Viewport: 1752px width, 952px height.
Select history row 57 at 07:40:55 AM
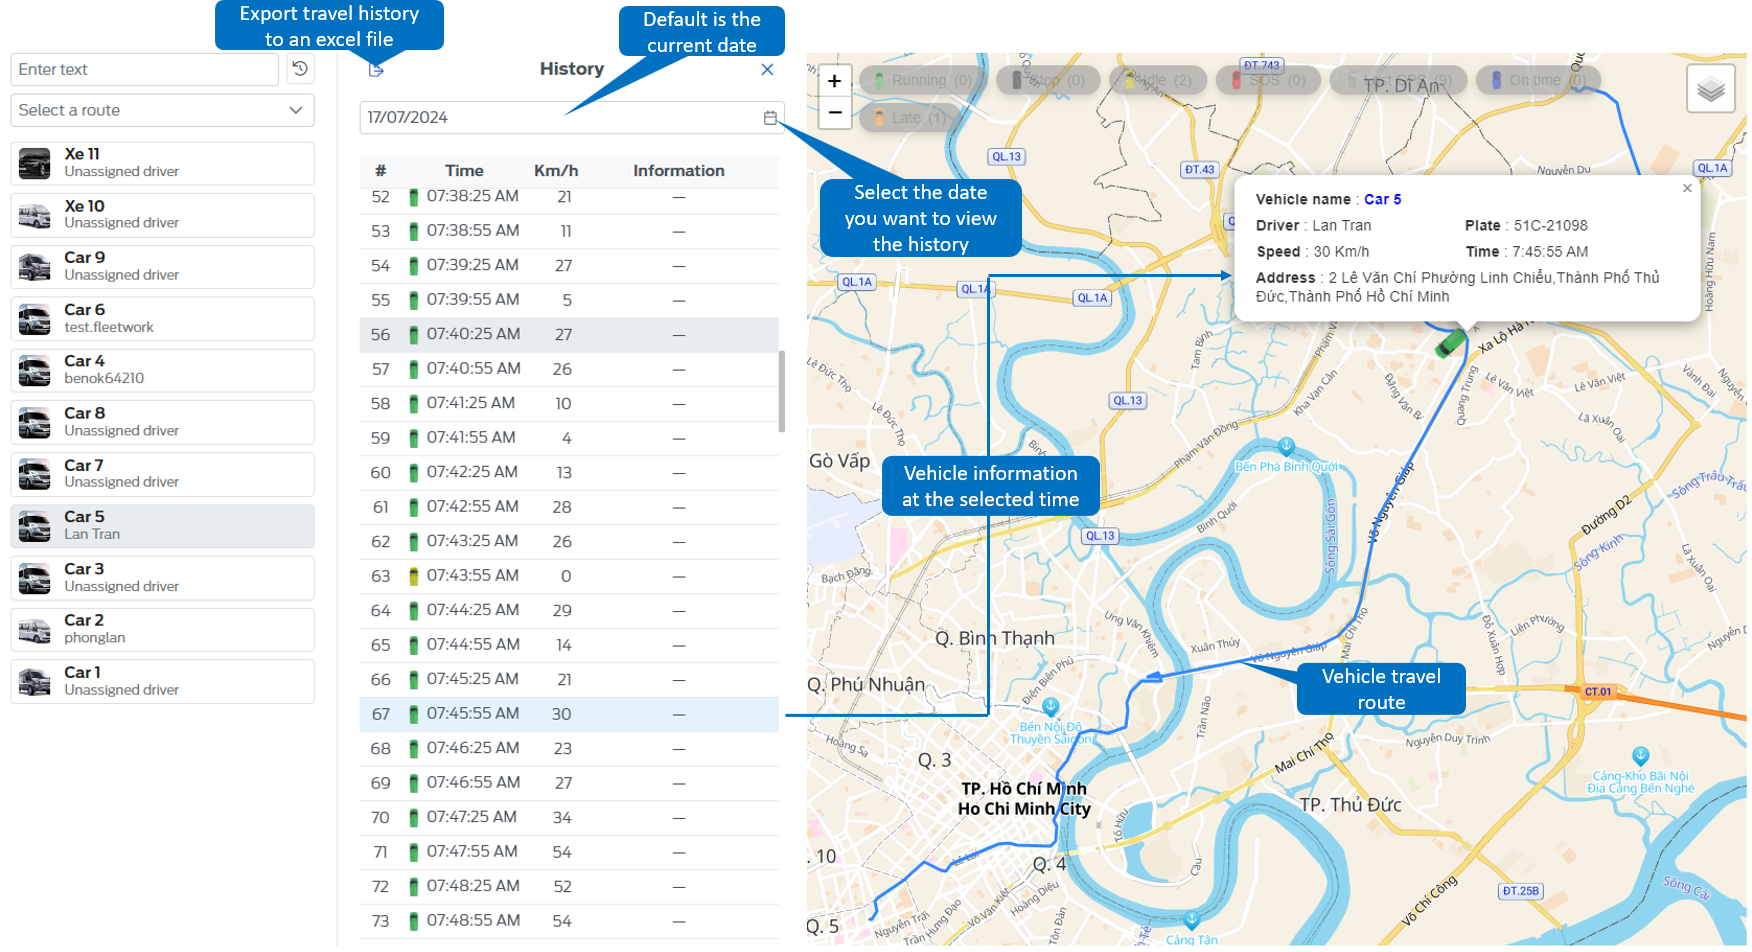[569, 369]
